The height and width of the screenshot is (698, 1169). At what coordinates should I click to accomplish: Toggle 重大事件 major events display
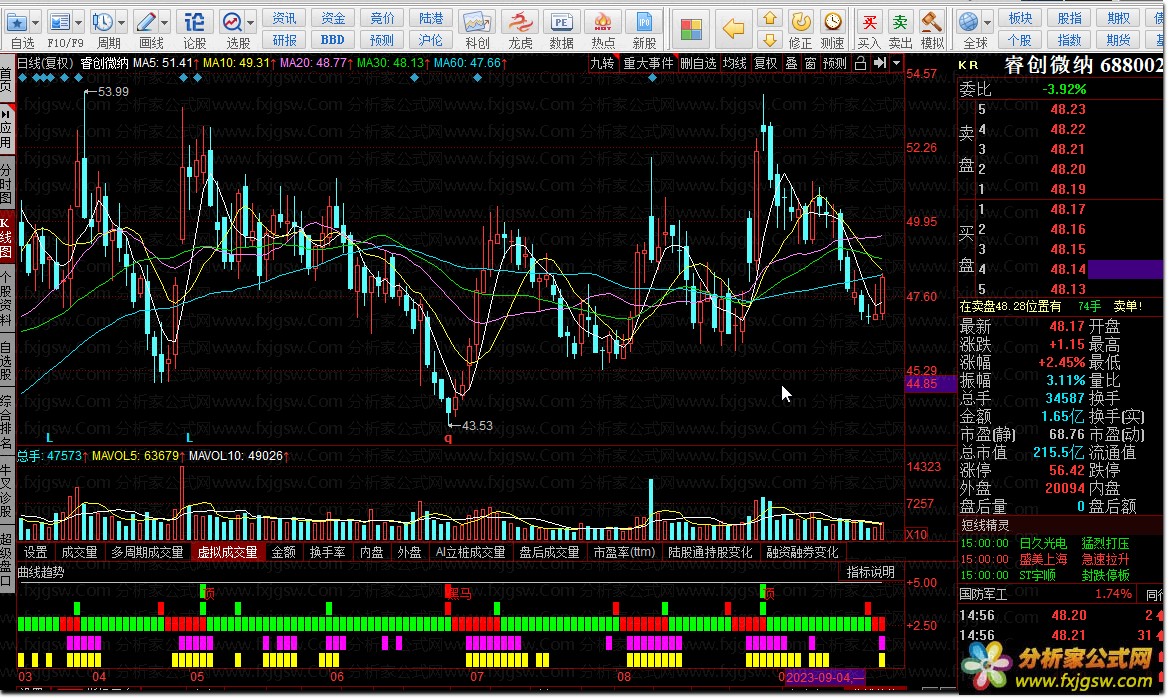click(x=648, y=63)
